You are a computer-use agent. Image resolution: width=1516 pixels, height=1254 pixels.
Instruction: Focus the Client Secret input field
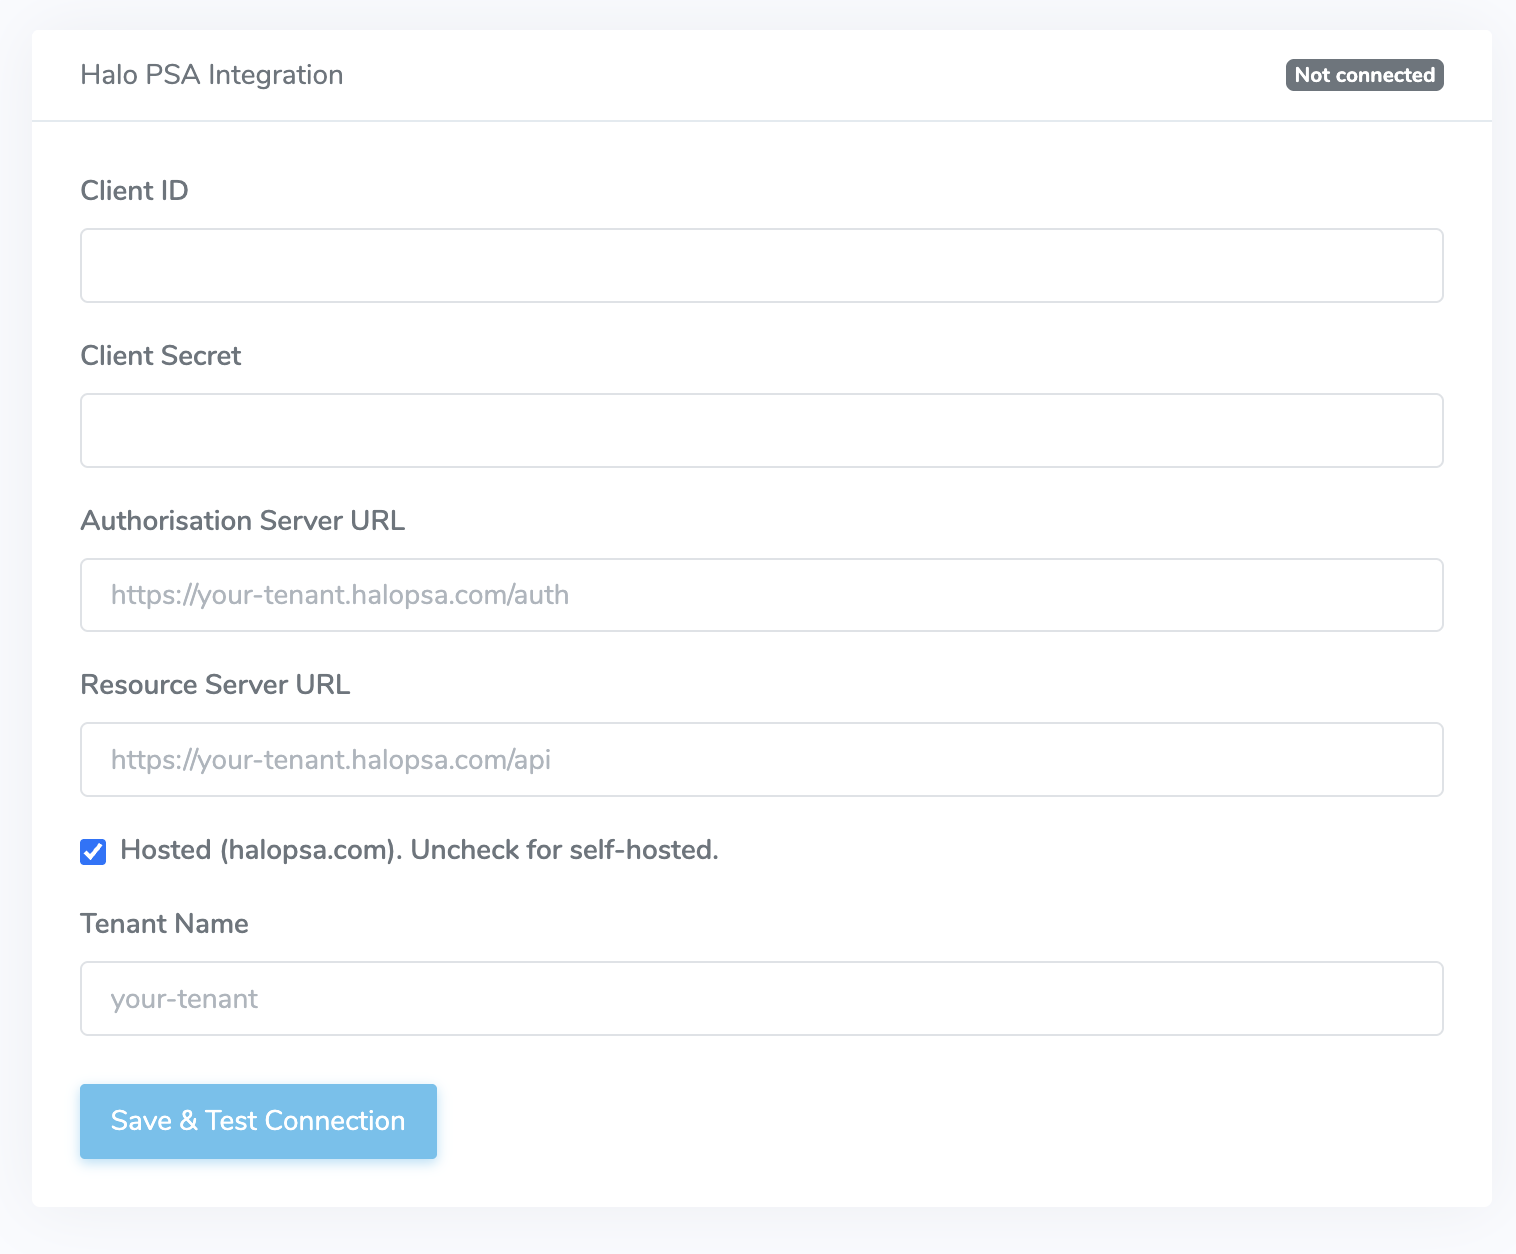pos(761,430)
